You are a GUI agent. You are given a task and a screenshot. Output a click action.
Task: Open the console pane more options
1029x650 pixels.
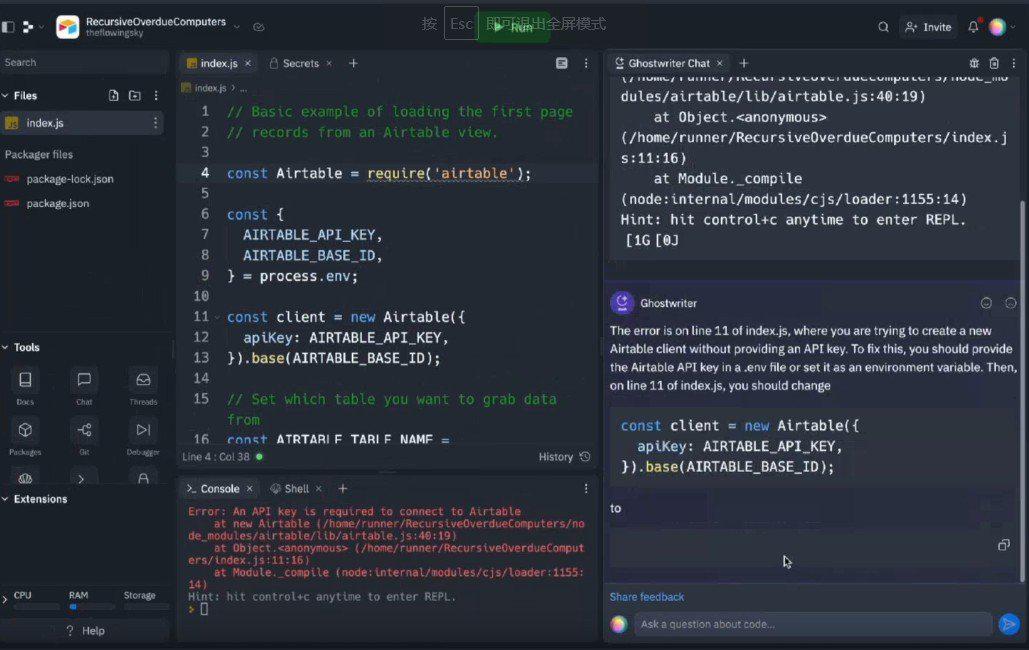pos(586,489)
